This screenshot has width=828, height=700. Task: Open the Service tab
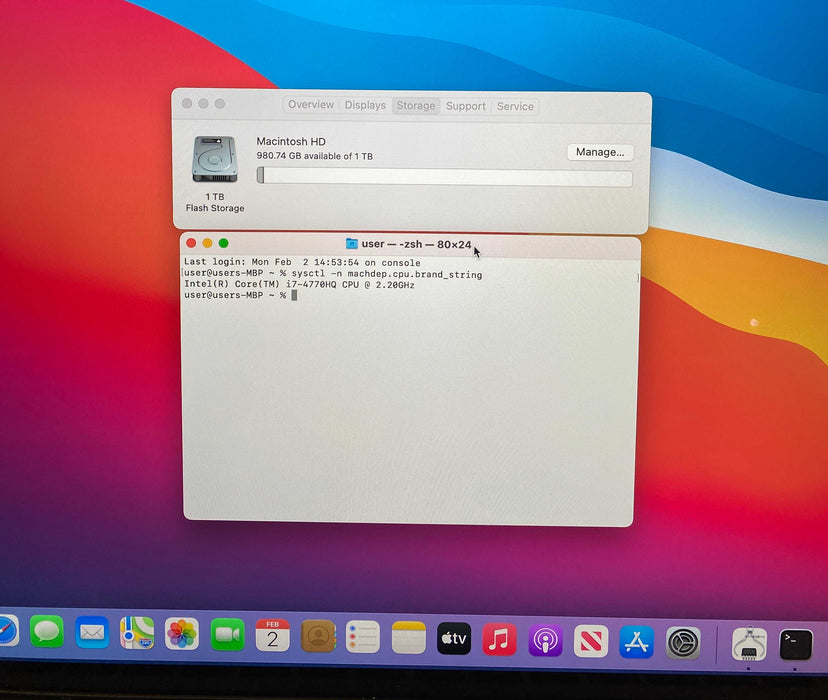point(515,107)
